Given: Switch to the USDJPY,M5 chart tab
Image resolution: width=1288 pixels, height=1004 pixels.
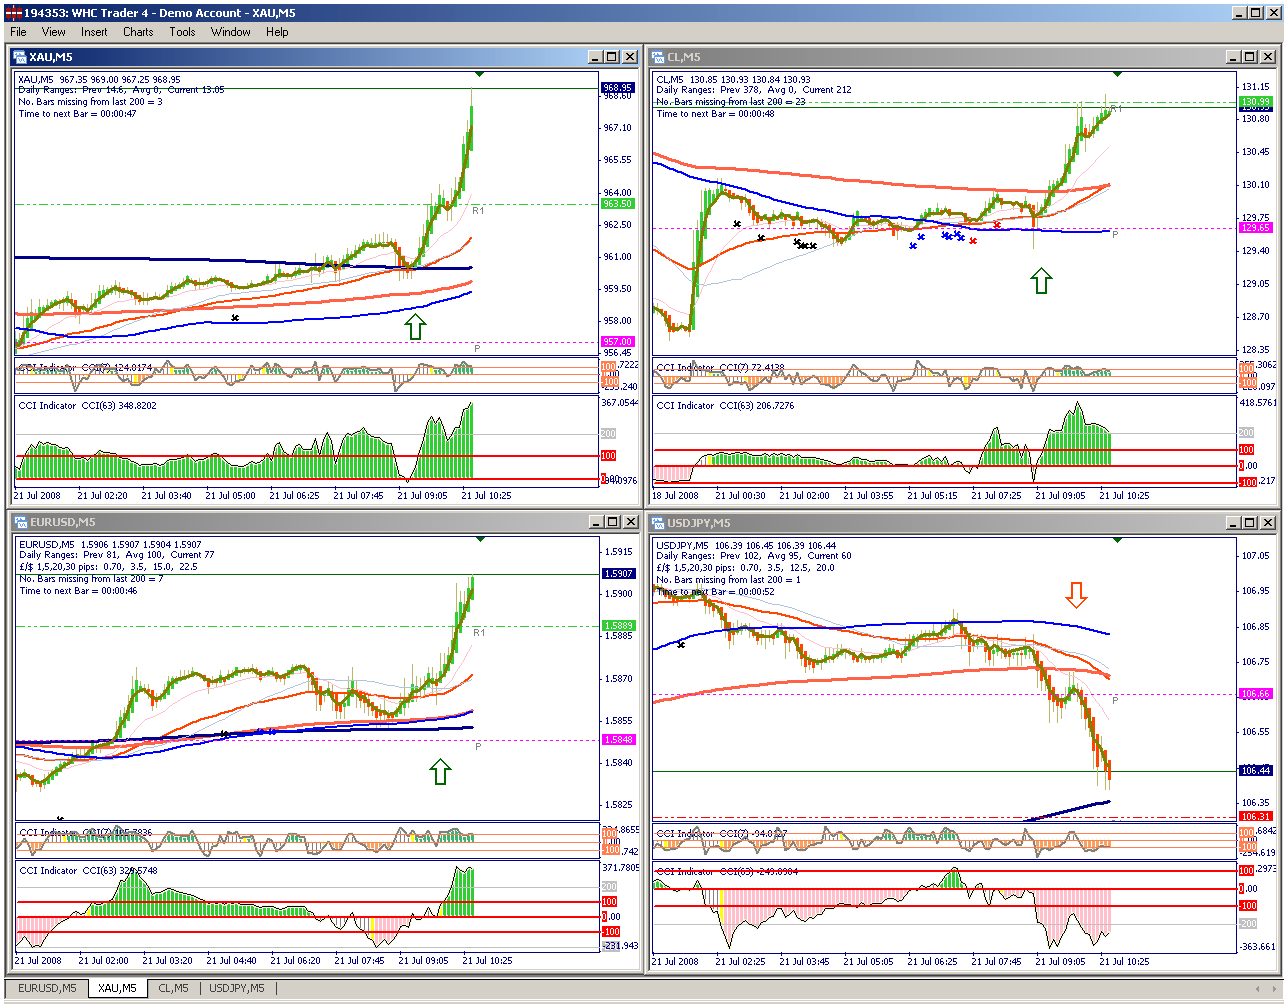Looking at the screenshot, I should click(238, 989).
